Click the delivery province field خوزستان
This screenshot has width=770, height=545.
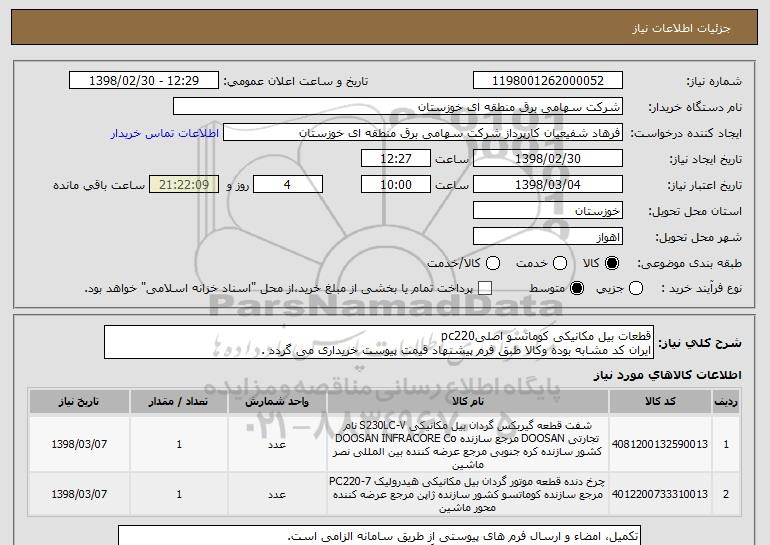point(548,211)
